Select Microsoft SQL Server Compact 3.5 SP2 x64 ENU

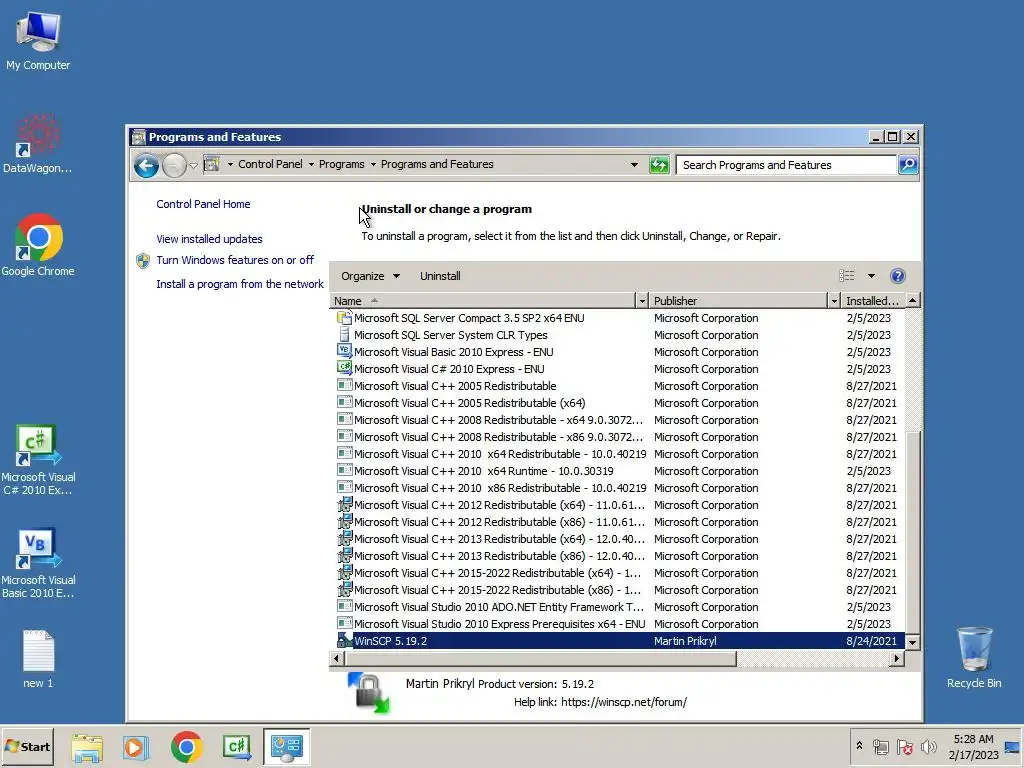point(617,318)
